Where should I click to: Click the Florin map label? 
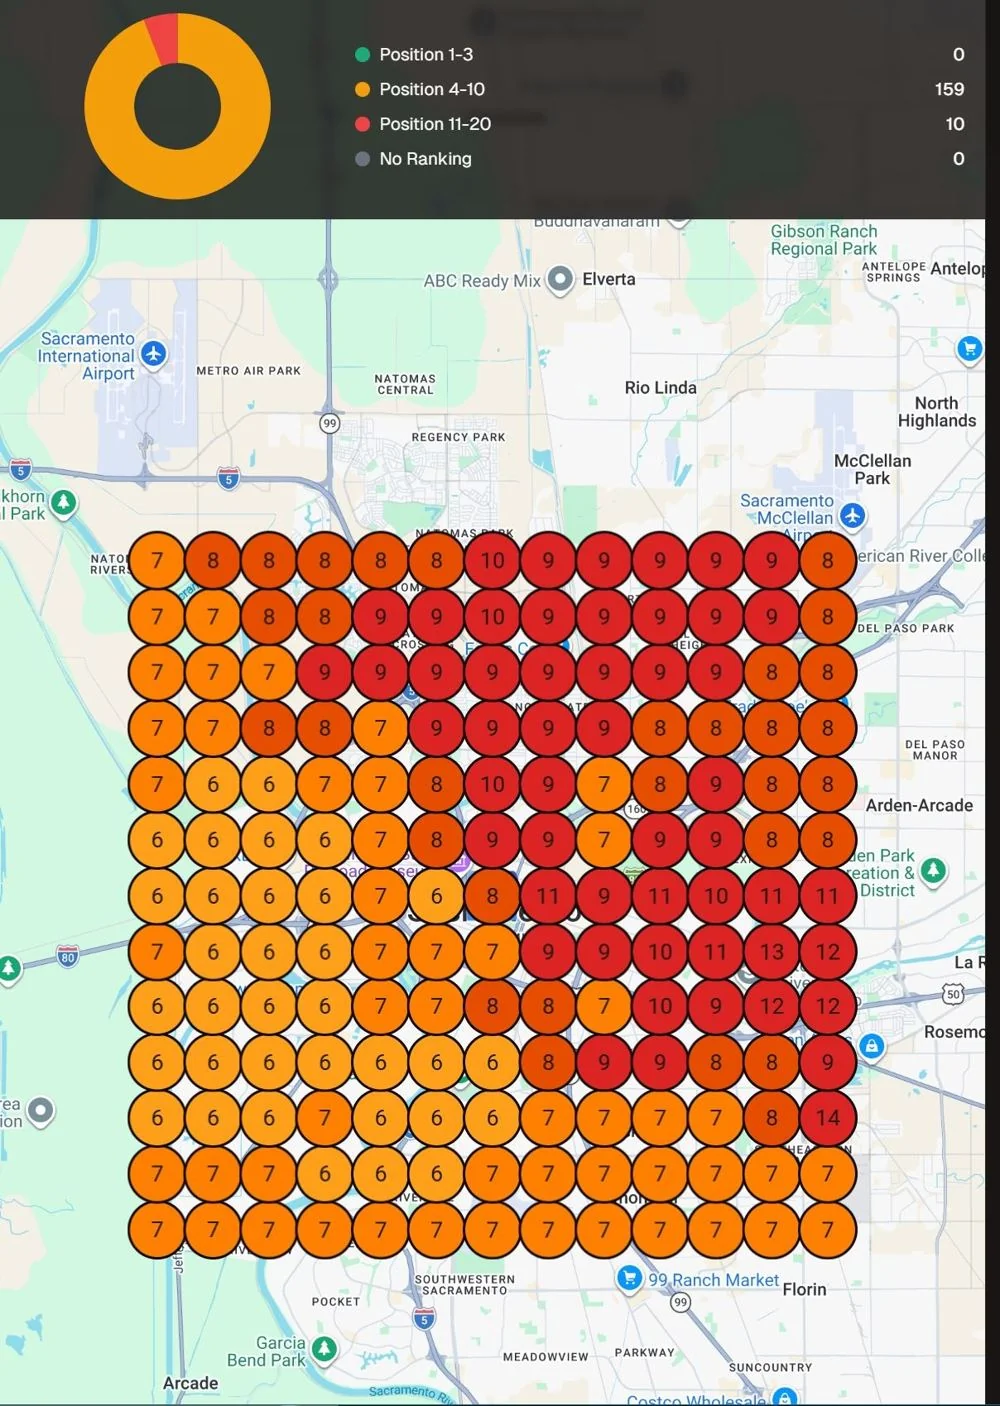tap(804, 1290)
